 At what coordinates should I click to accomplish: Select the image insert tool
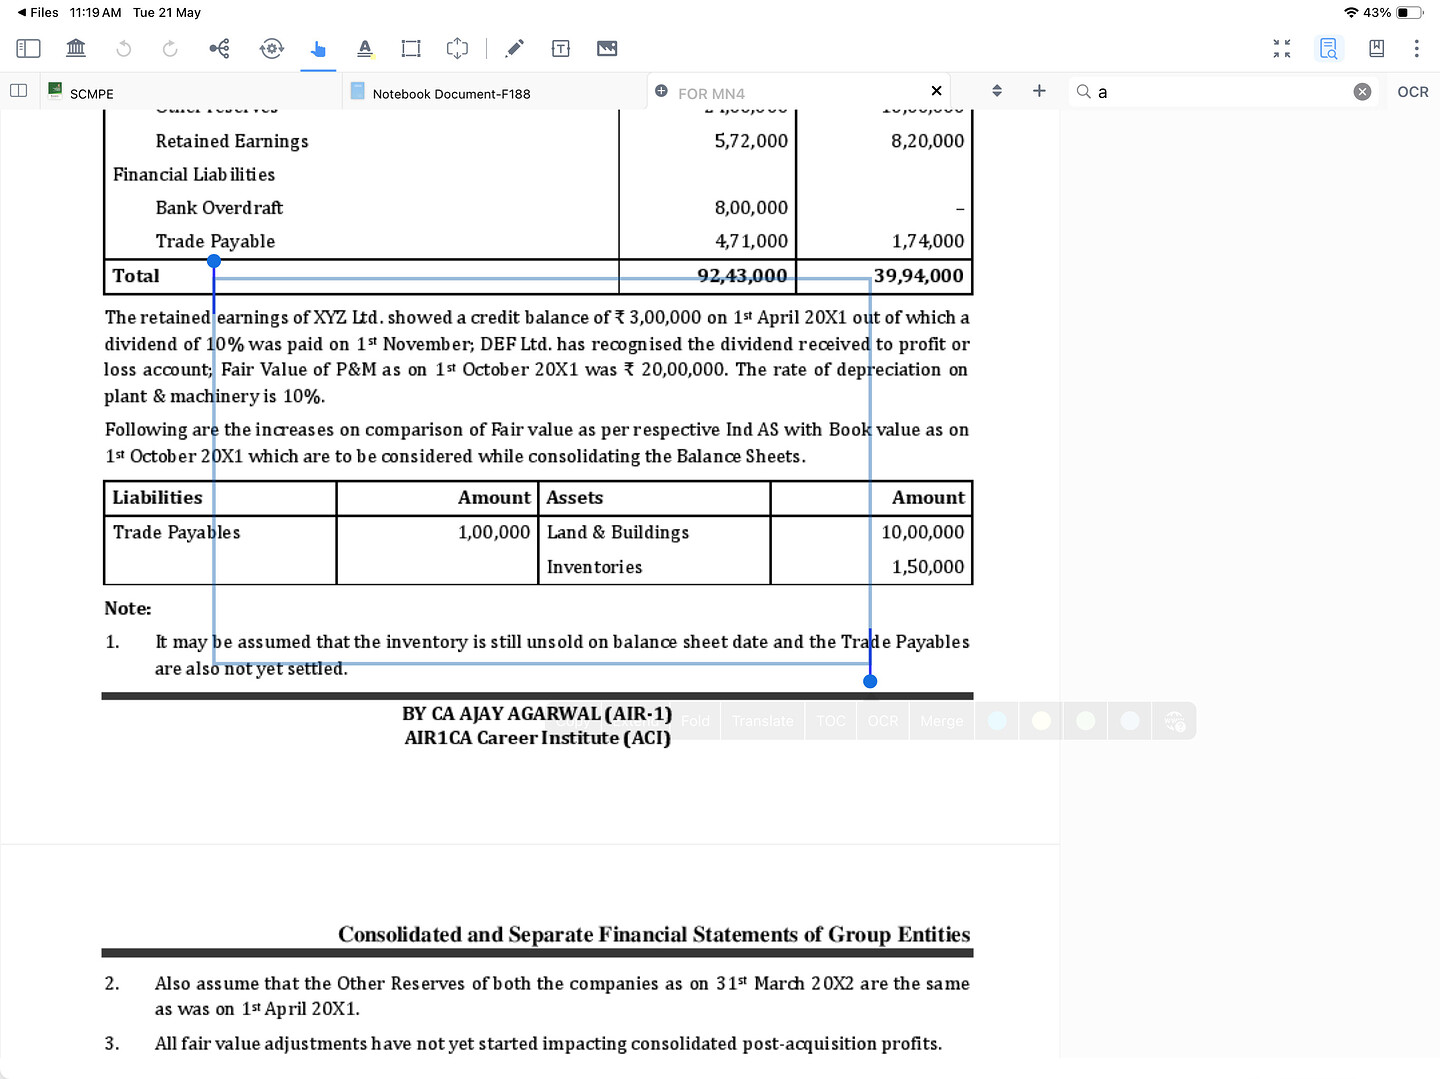607,48
